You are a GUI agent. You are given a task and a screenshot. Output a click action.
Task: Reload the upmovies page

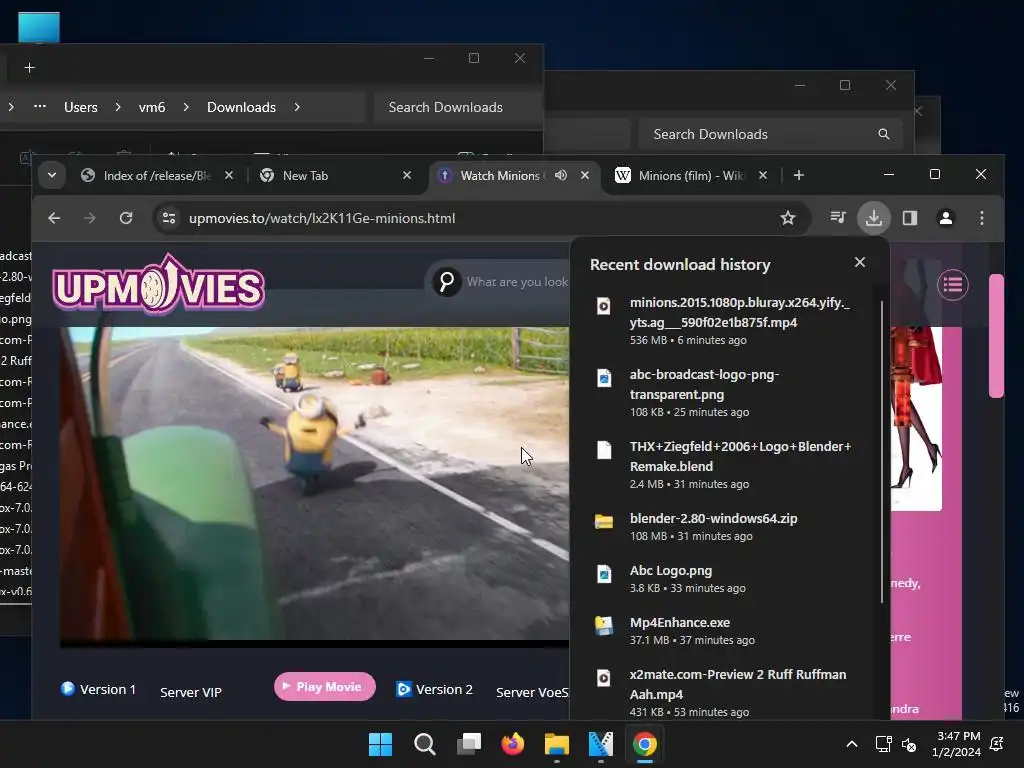click(x=126, y=218)
